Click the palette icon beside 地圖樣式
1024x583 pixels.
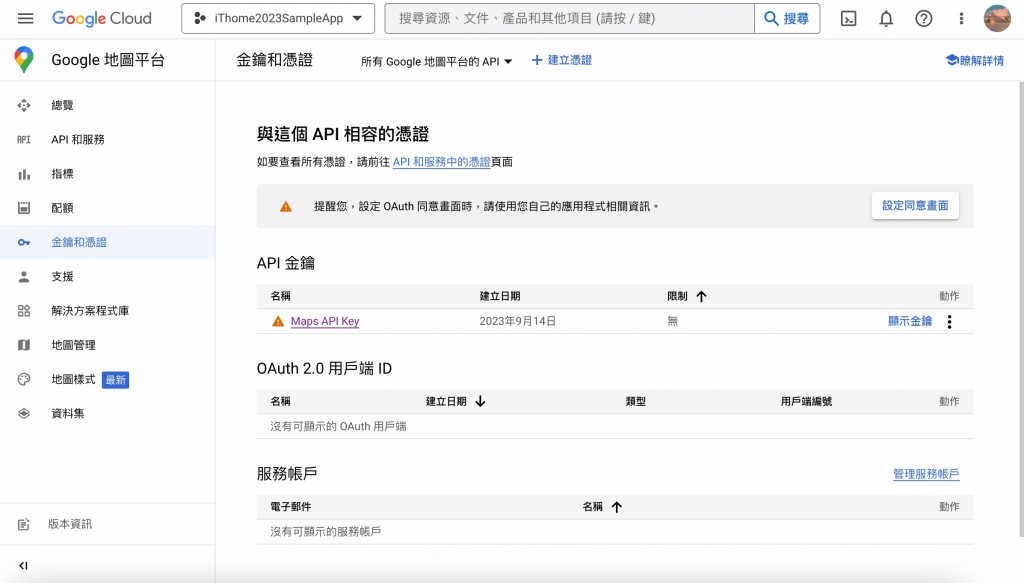pyautogui.click(x=24, y=379)
